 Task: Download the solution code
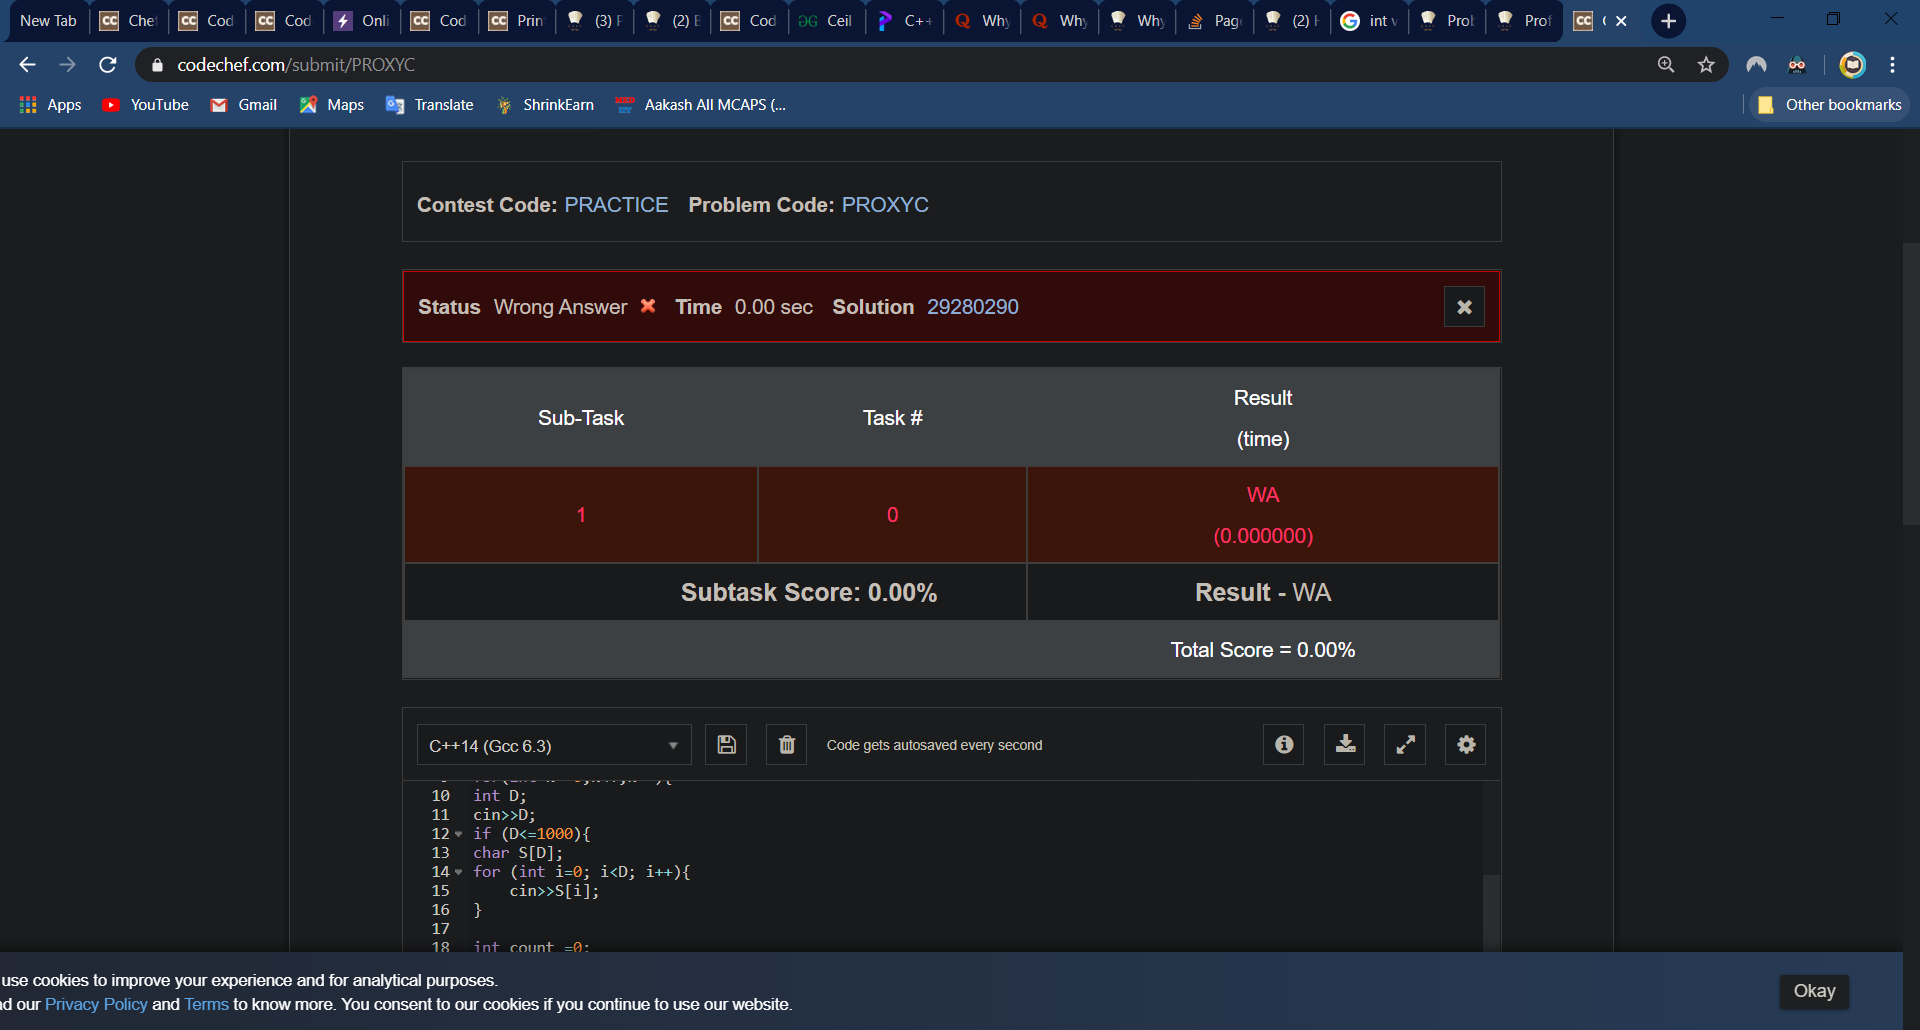[x=1344, y=744]
